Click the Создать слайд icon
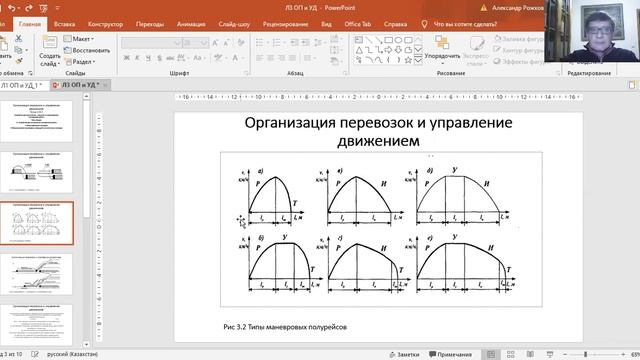 50,42
